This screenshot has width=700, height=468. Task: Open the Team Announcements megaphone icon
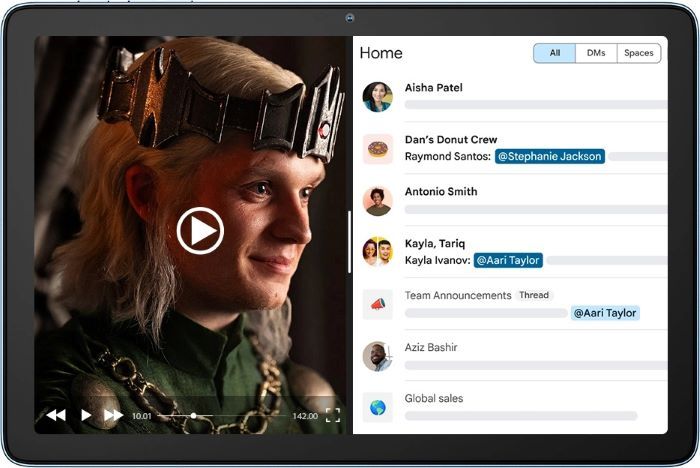[378, 304]
